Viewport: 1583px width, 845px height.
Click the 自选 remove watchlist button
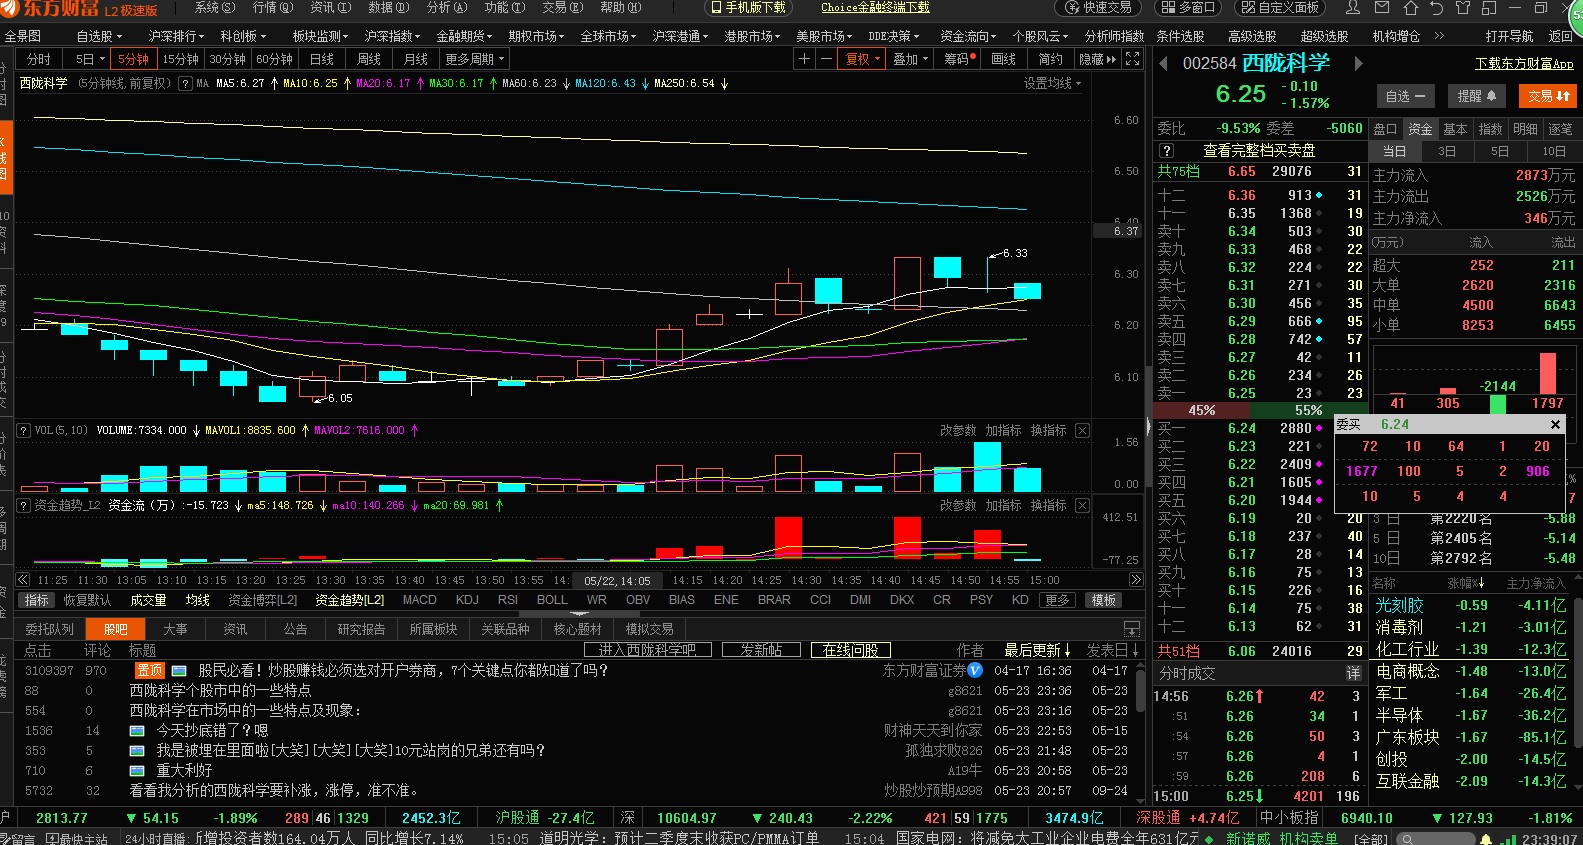click(x=1405, y=96)
